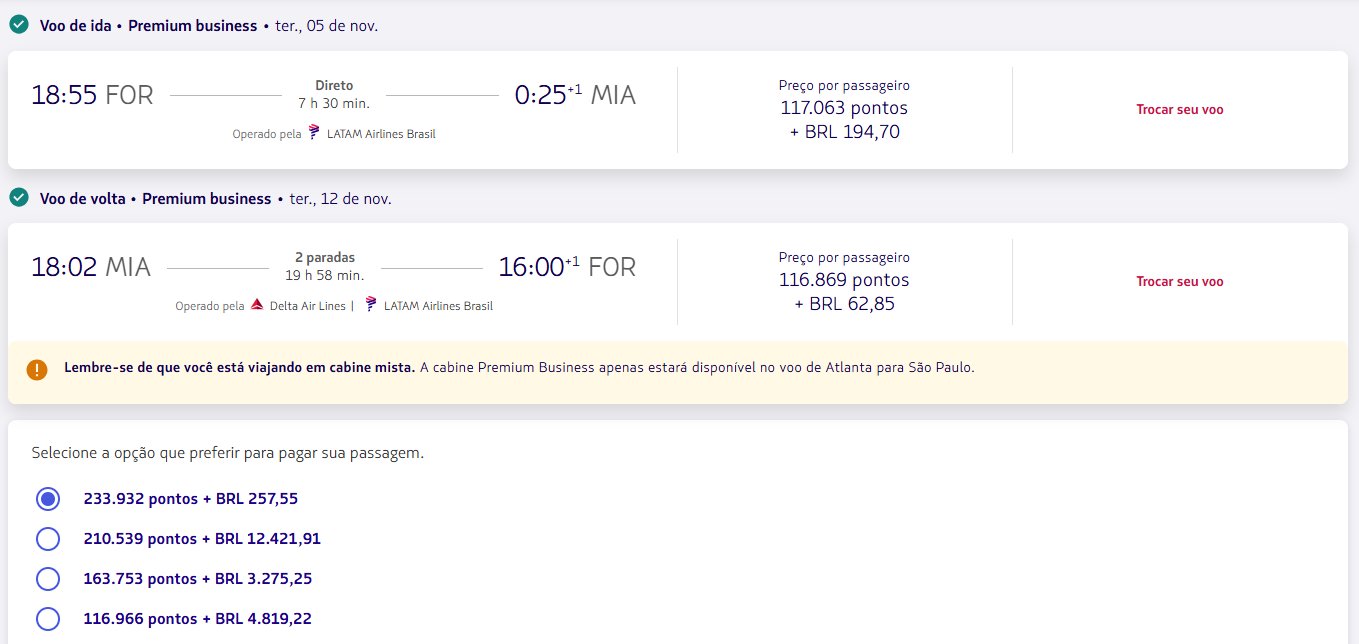Click the 16:00 FOR arrival time

coord(567,267)
